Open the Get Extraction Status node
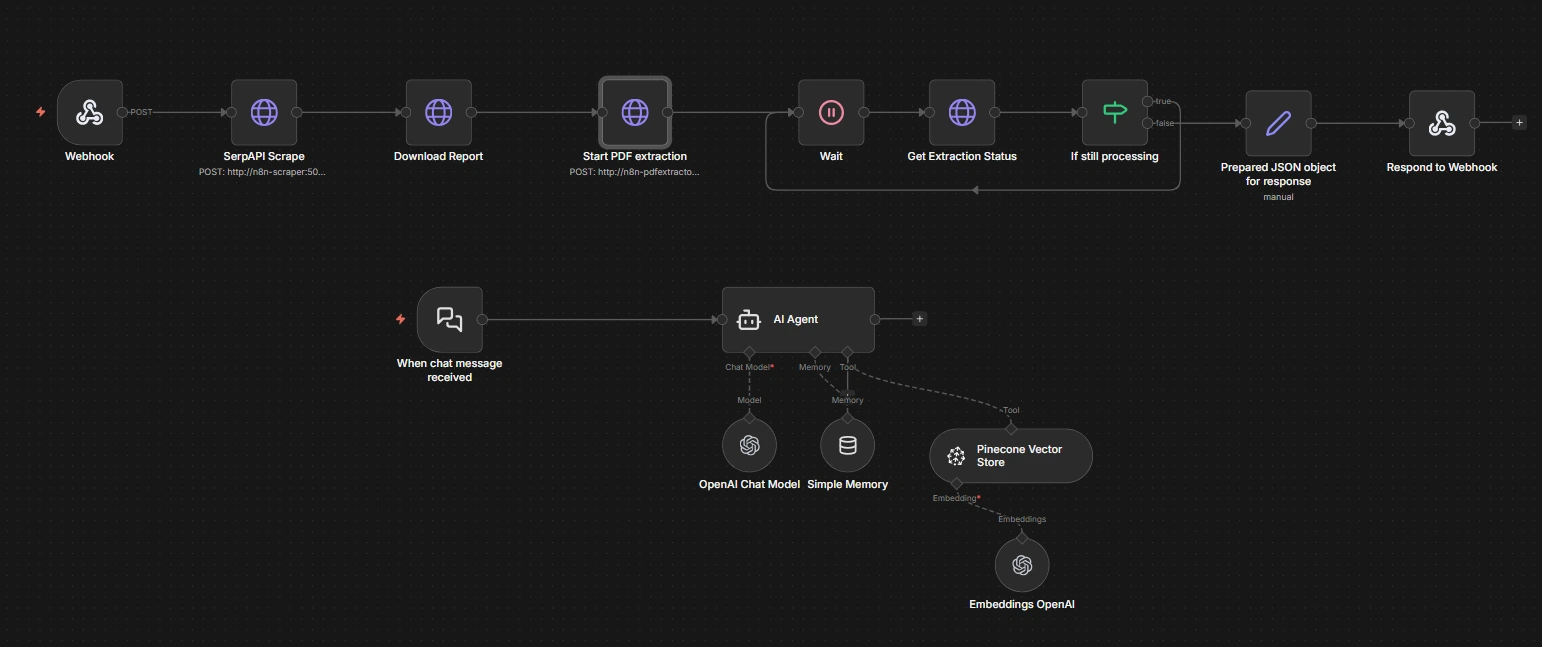Image resolution: width=1542 pixels, height=647 pixels. [962, 113]
